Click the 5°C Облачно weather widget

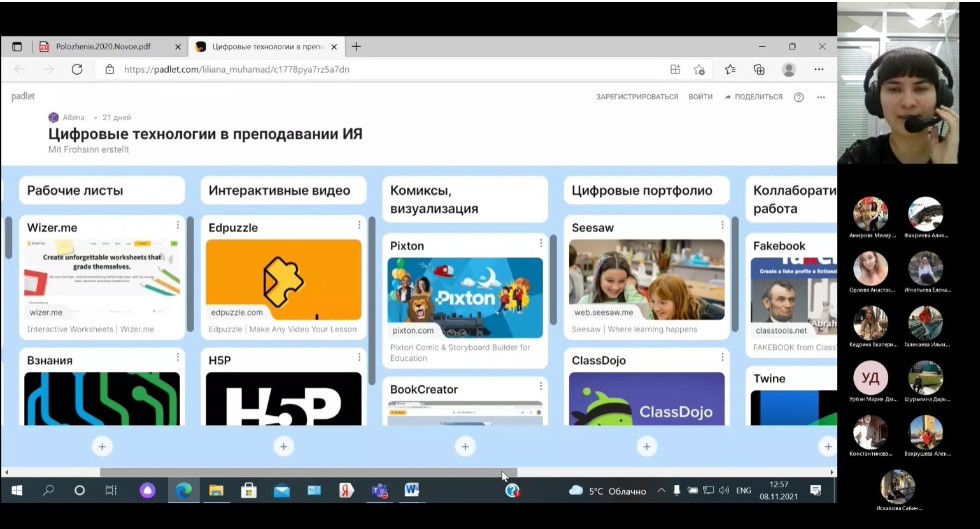608,491
